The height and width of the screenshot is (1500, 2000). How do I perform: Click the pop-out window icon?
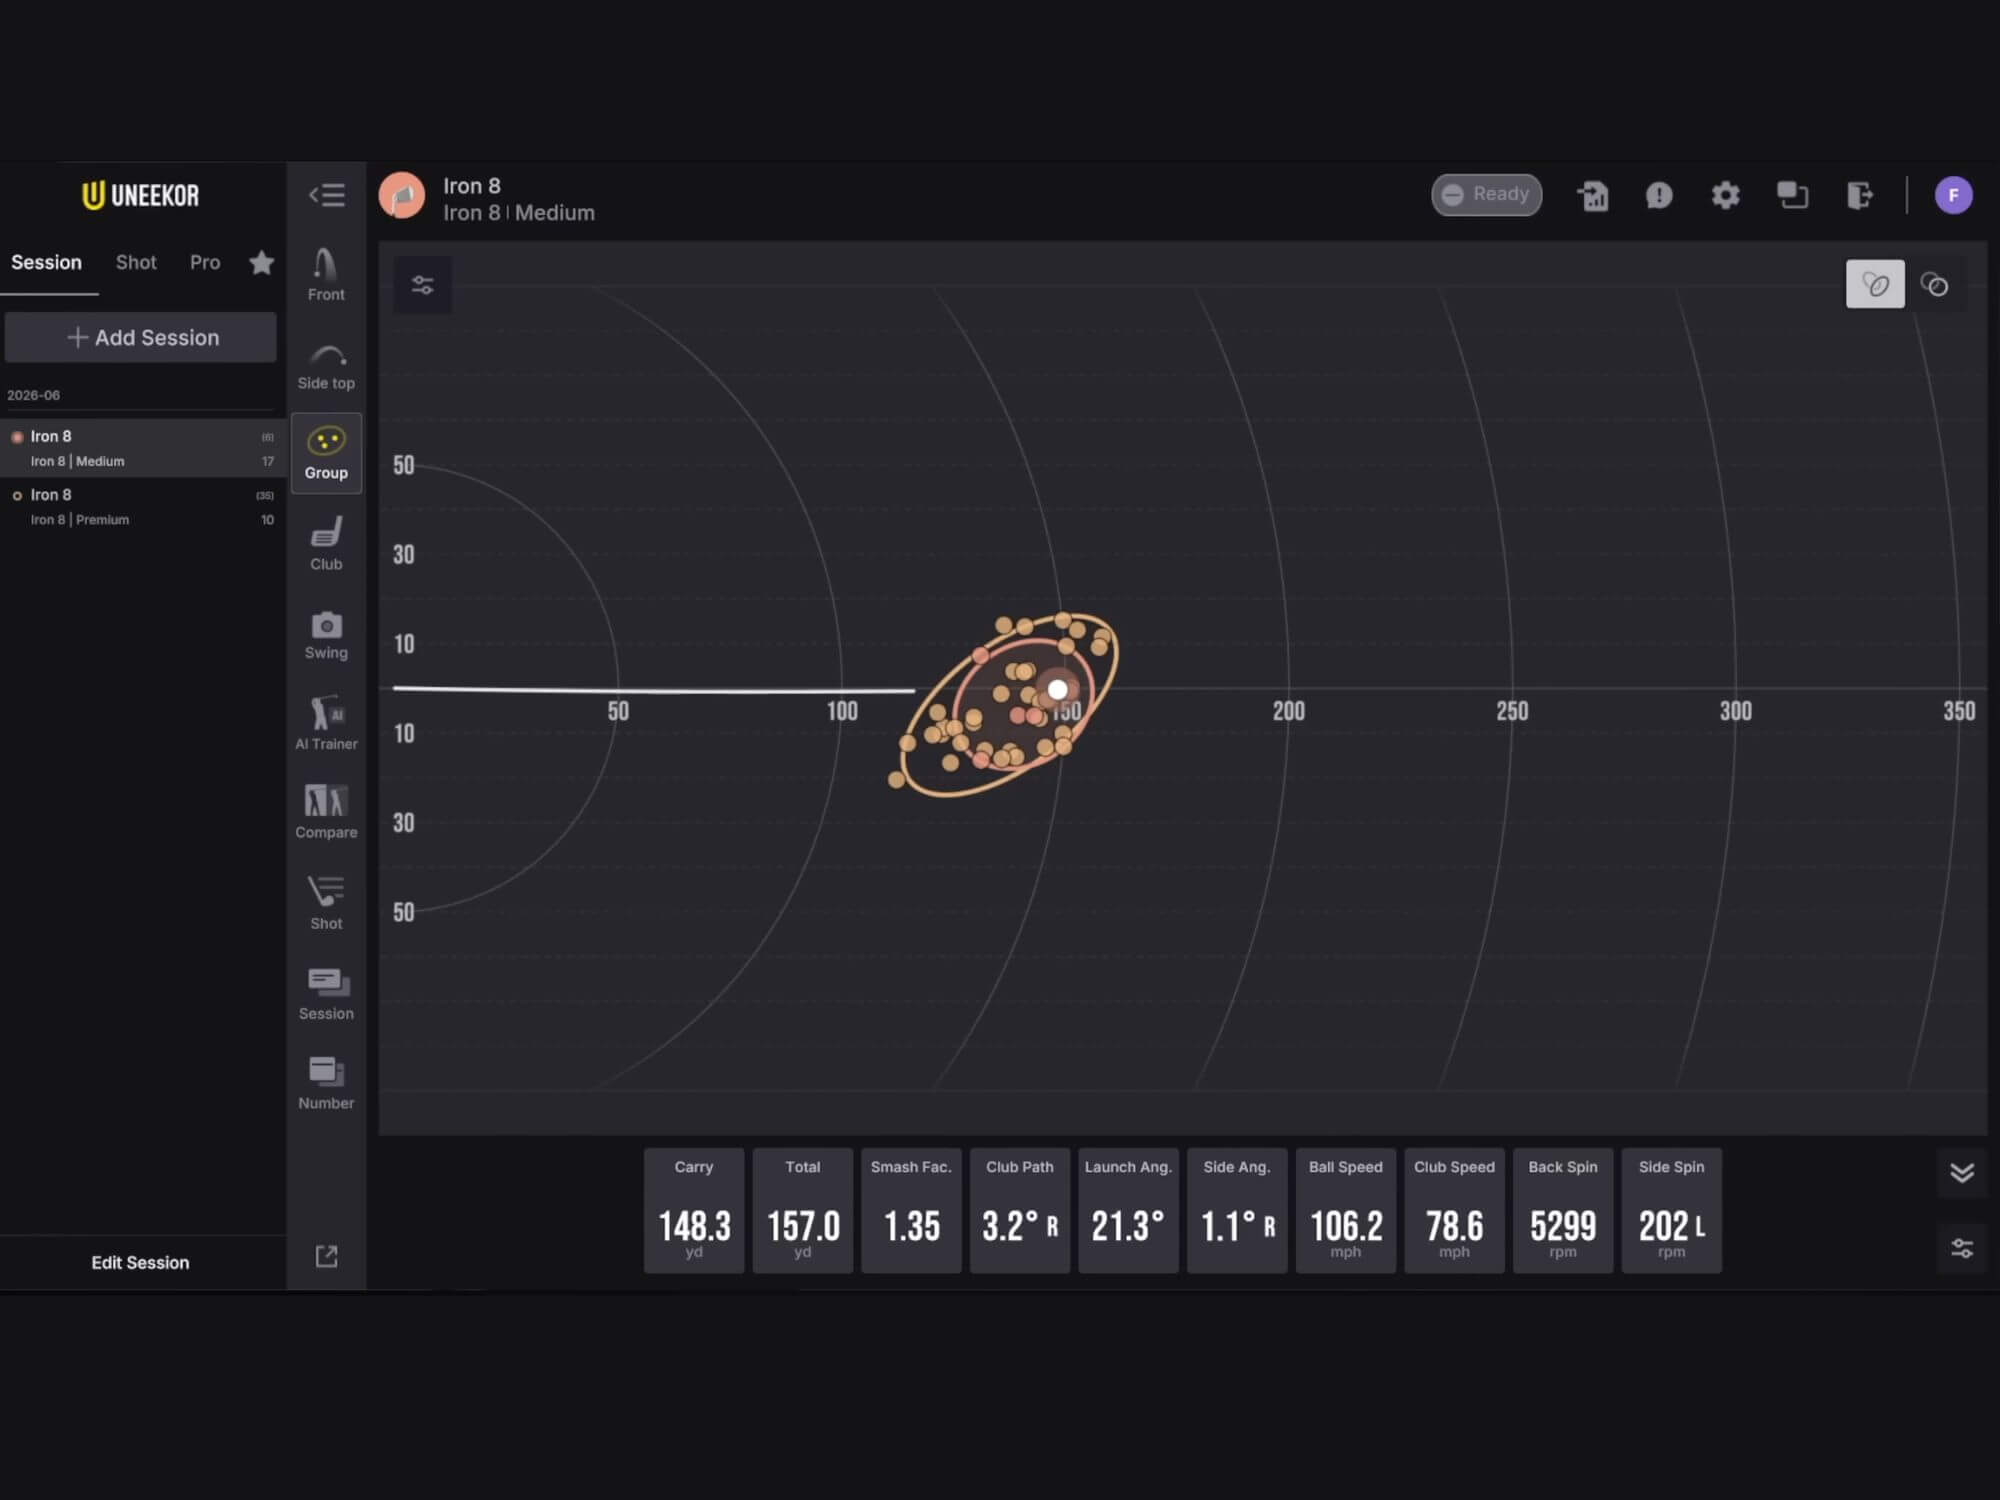pos(326,1256)
